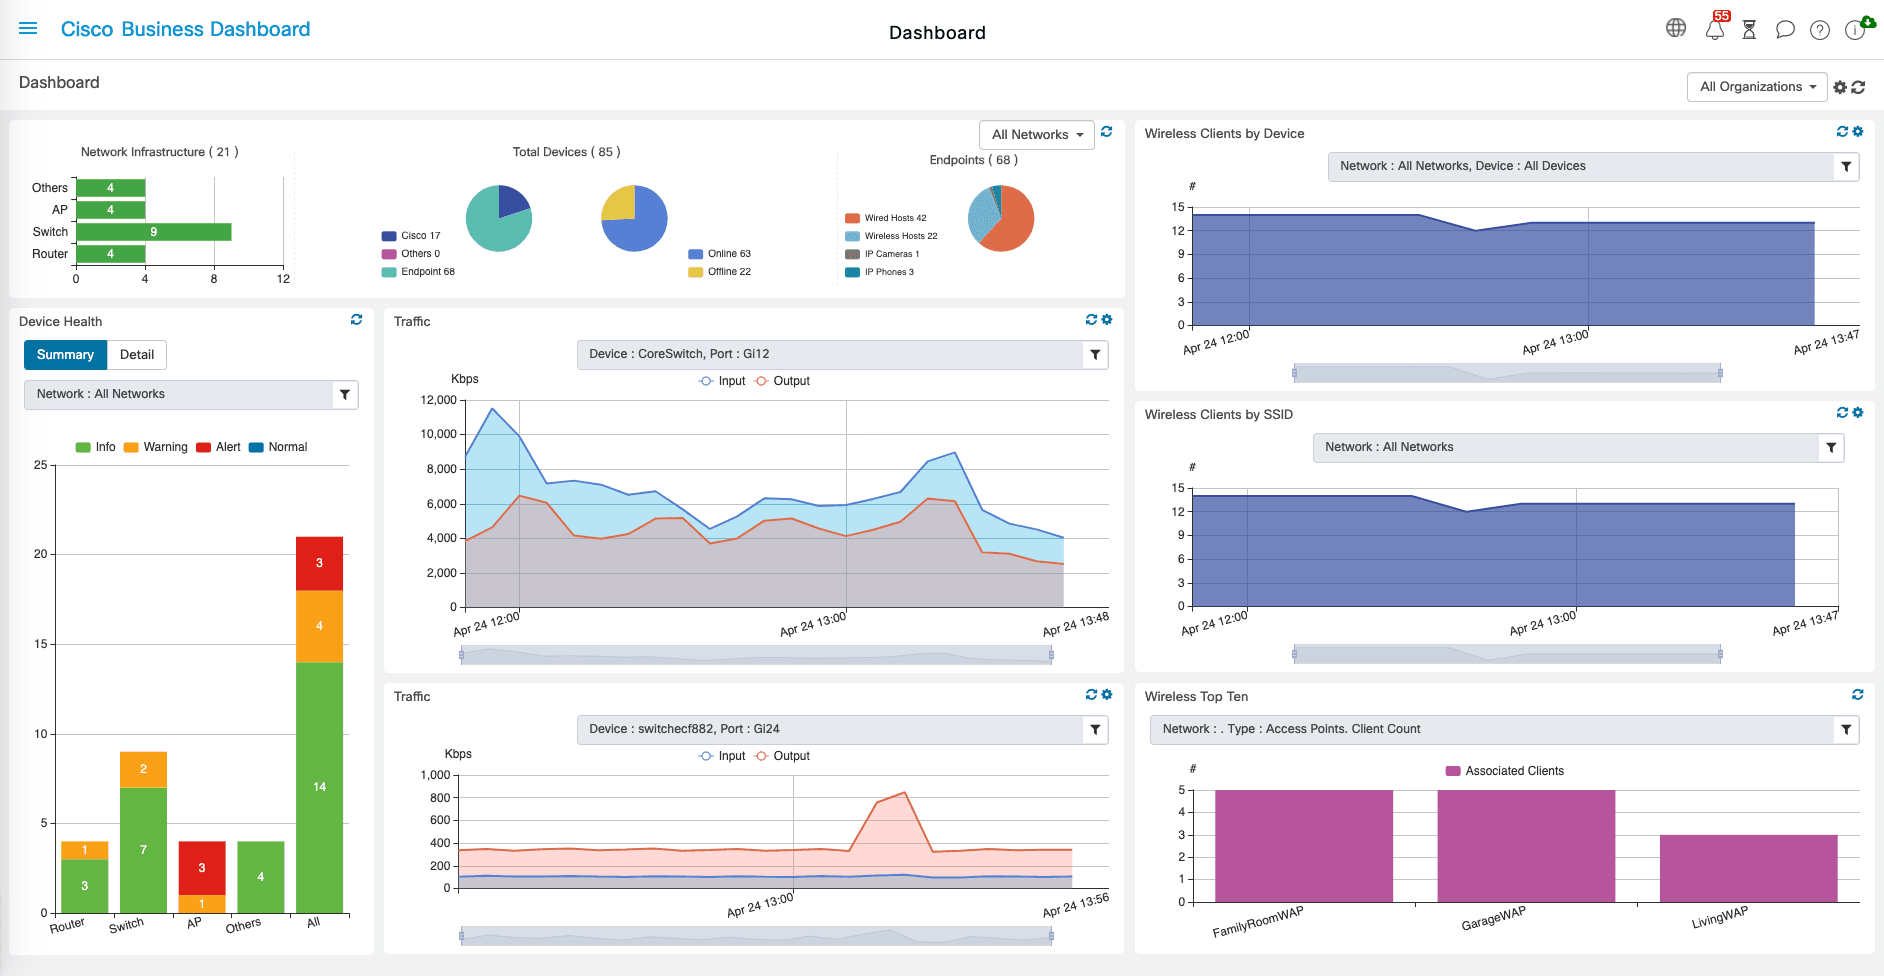Viewport: 1884px width, 976px height.
Task: Click time range slider under Wireless Clients by Device
Action: point(1507,373)
